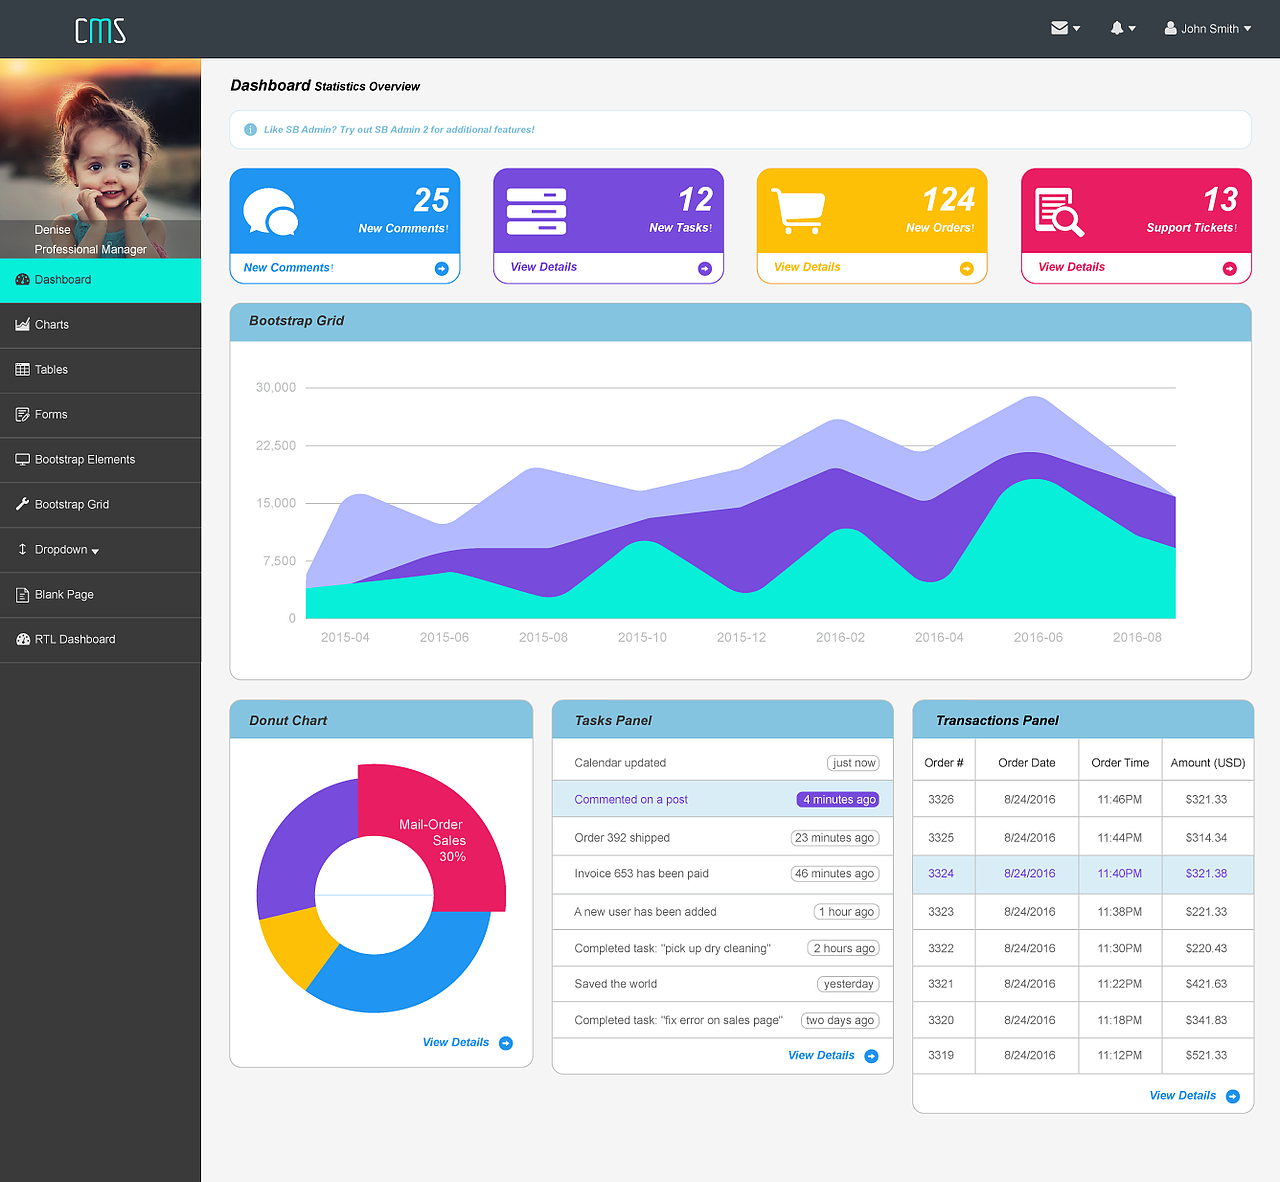Click the yellow donut chart segment
Screen dimensions: 1280x1182
[297, 948]
